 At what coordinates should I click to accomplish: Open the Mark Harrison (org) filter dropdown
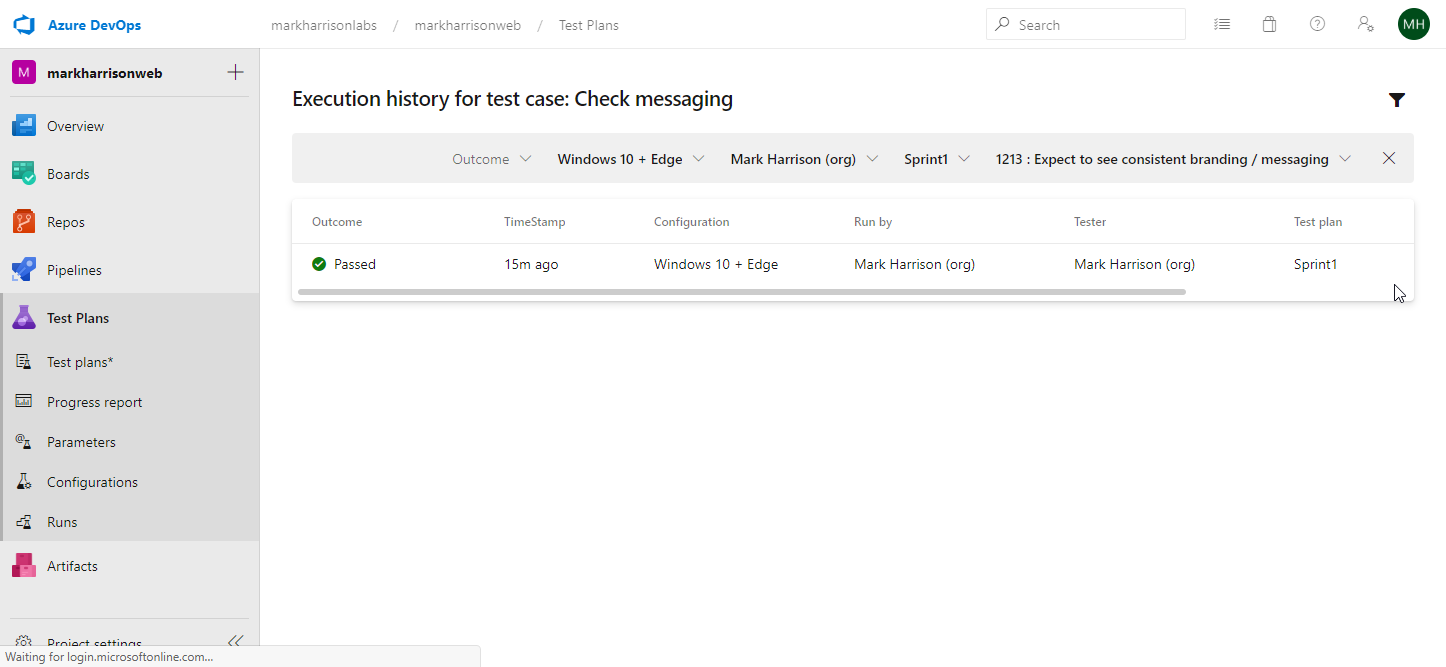point(804,159)
